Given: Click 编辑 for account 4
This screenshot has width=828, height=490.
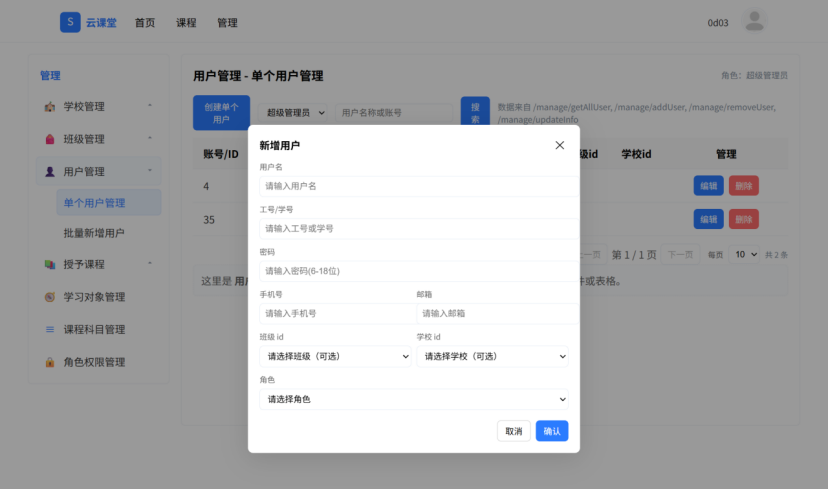Looking at the screenshot, I should click(708, 185).
